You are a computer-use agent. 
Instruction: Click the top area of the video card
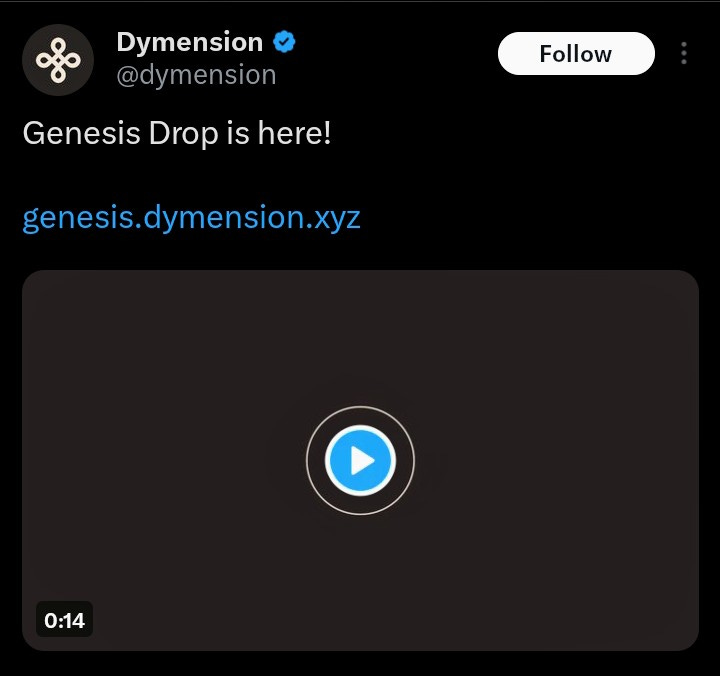tap(360, 299)
